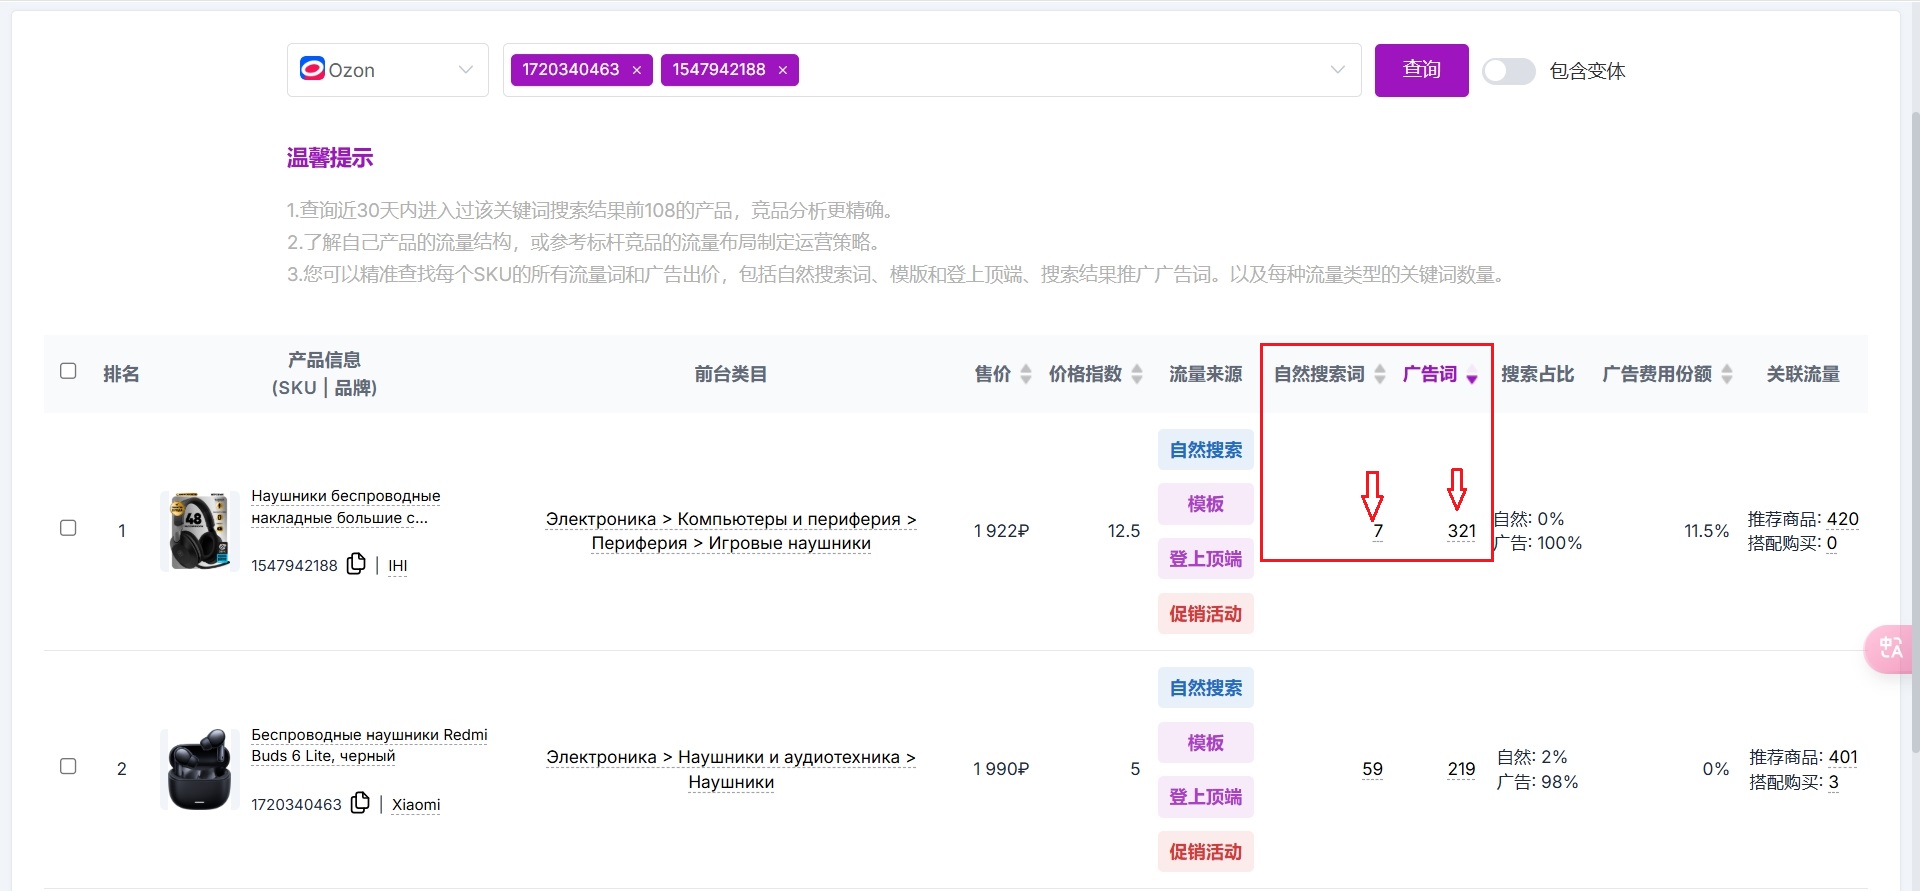Click the 查询 search button
The height and width of the screenshot is (891, 1920).
pyautogui.click(x=1422, y=70)
